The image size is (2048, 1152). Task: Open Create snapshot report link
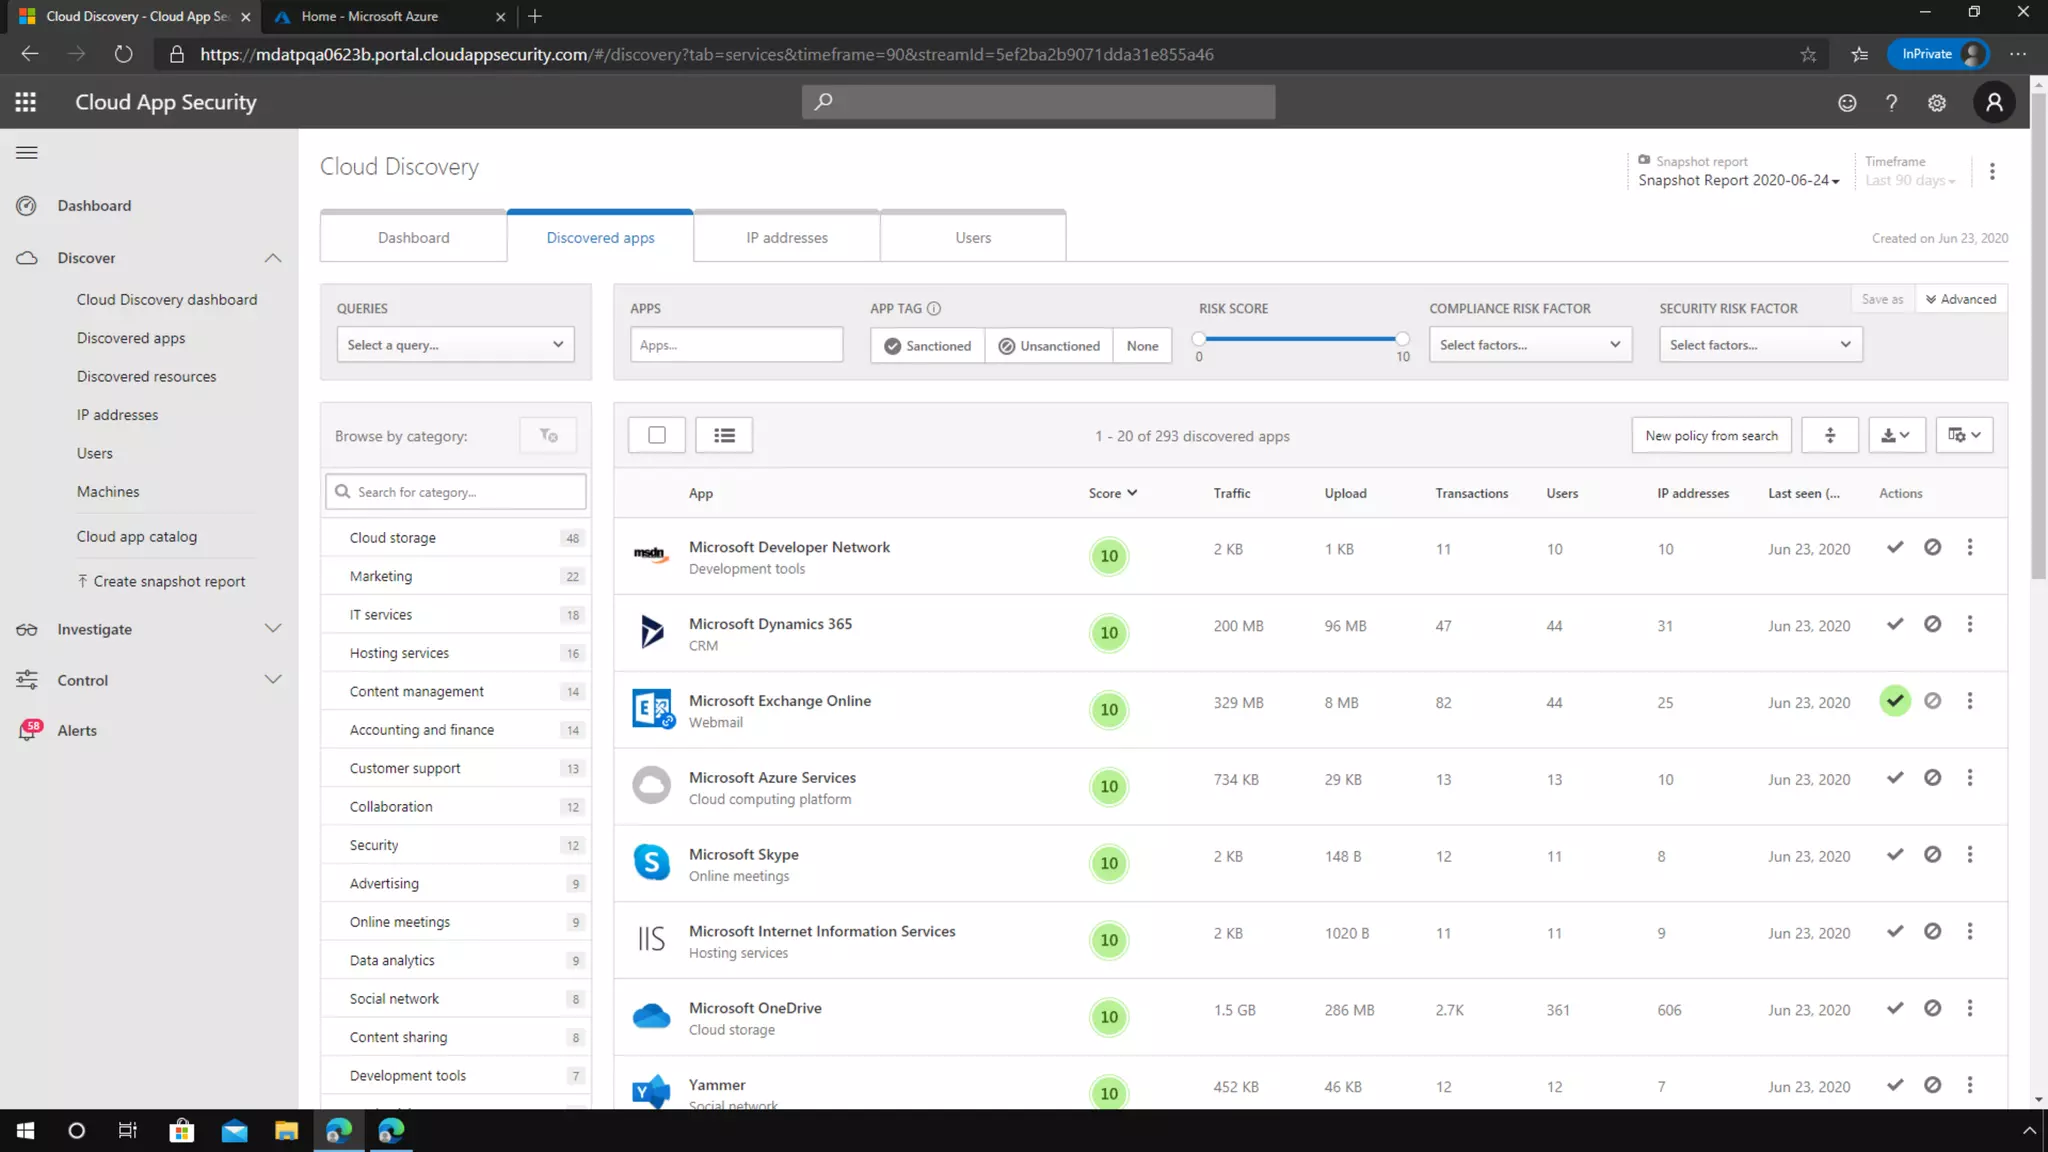pyautogui.click(x=168, y=582)
